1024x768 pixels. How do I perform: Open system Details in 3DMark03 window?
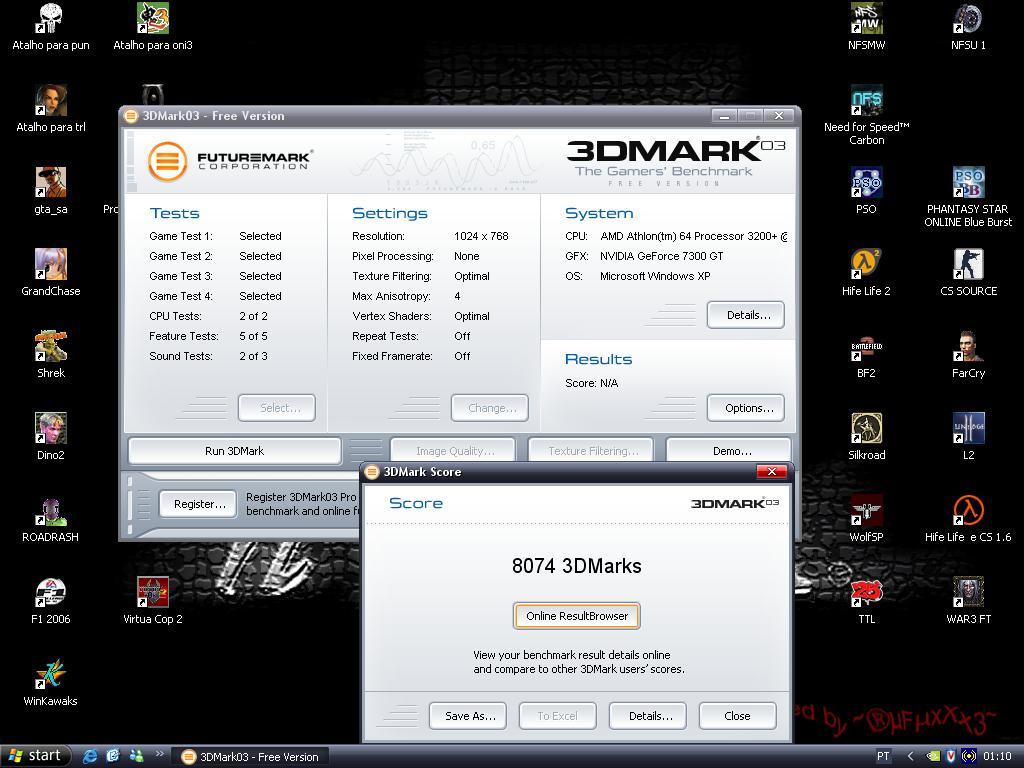pyautogui.click(x=746, y=315)
